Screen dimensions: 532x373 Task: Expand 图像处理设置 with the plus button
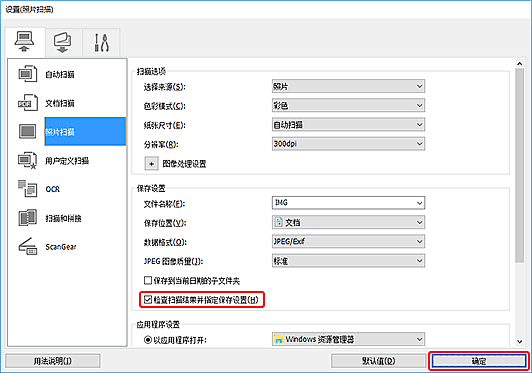tap(151, 164)
